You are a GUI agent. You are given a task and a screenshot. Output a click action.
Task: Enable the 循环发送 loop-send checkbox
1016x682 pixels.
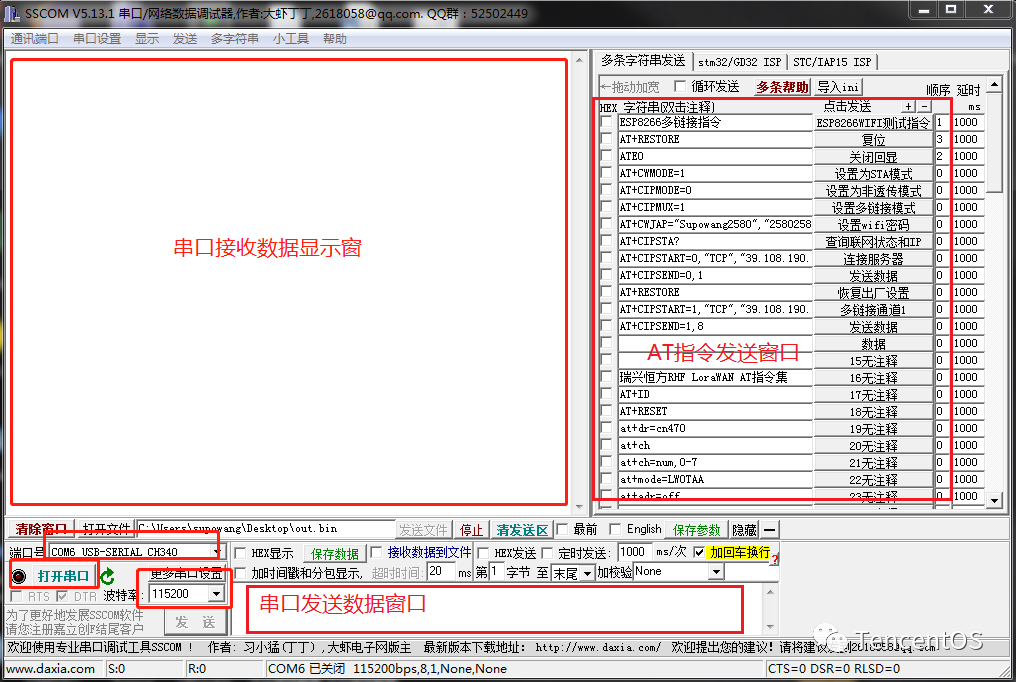[680, 84]
